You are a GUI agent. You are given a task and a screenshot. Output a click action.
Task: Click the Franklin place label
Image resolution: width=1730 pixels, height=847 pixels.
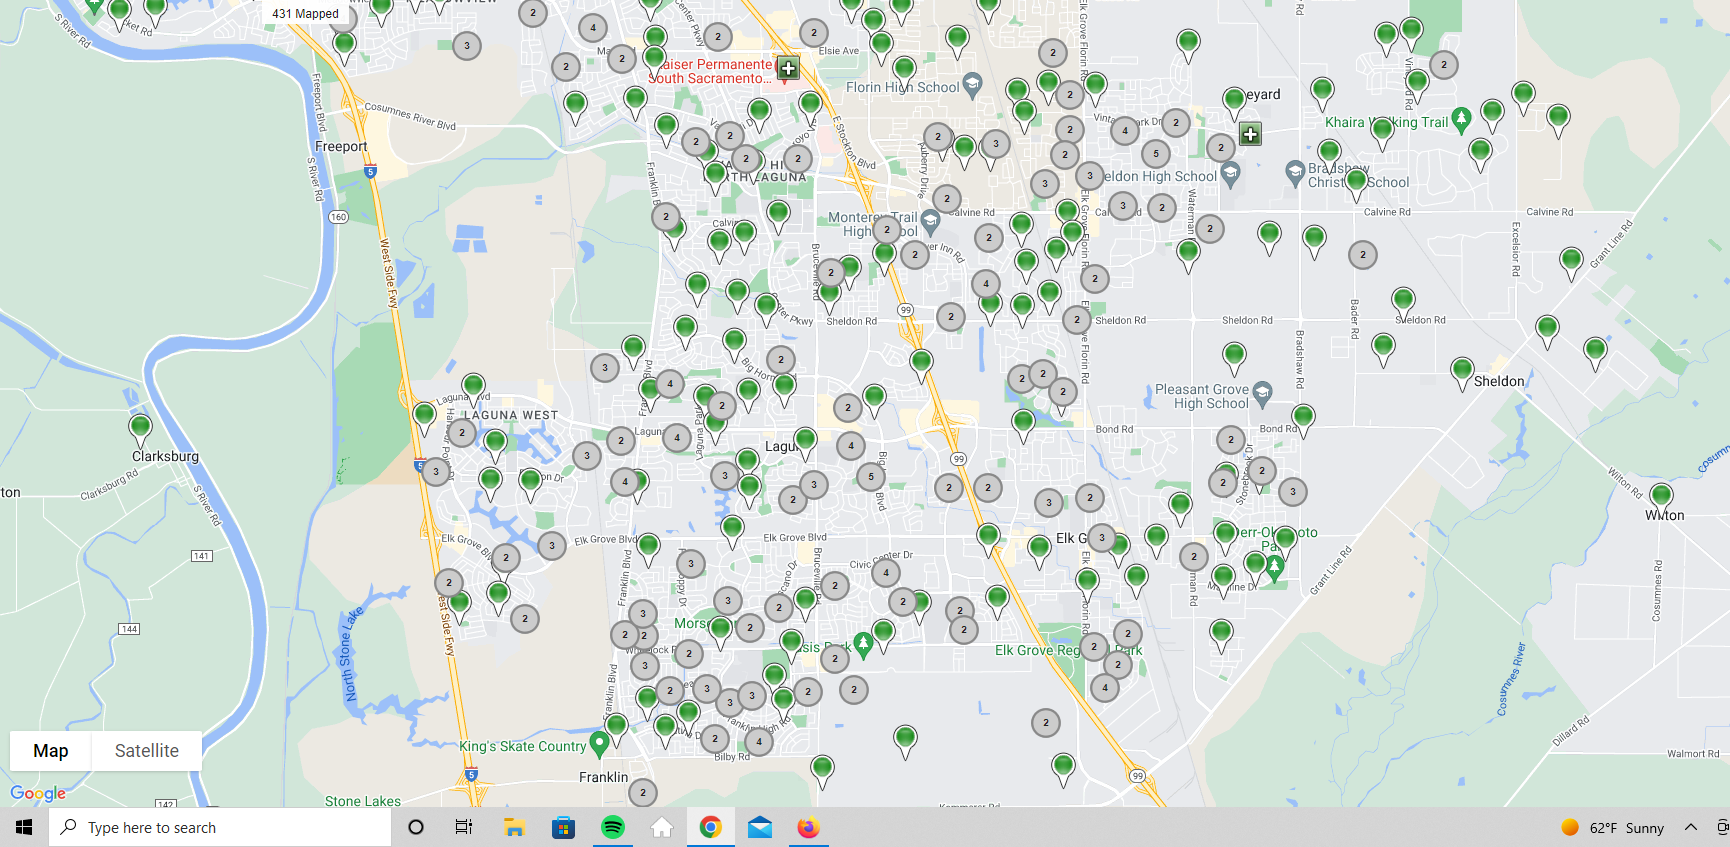(x=604, y=777)
